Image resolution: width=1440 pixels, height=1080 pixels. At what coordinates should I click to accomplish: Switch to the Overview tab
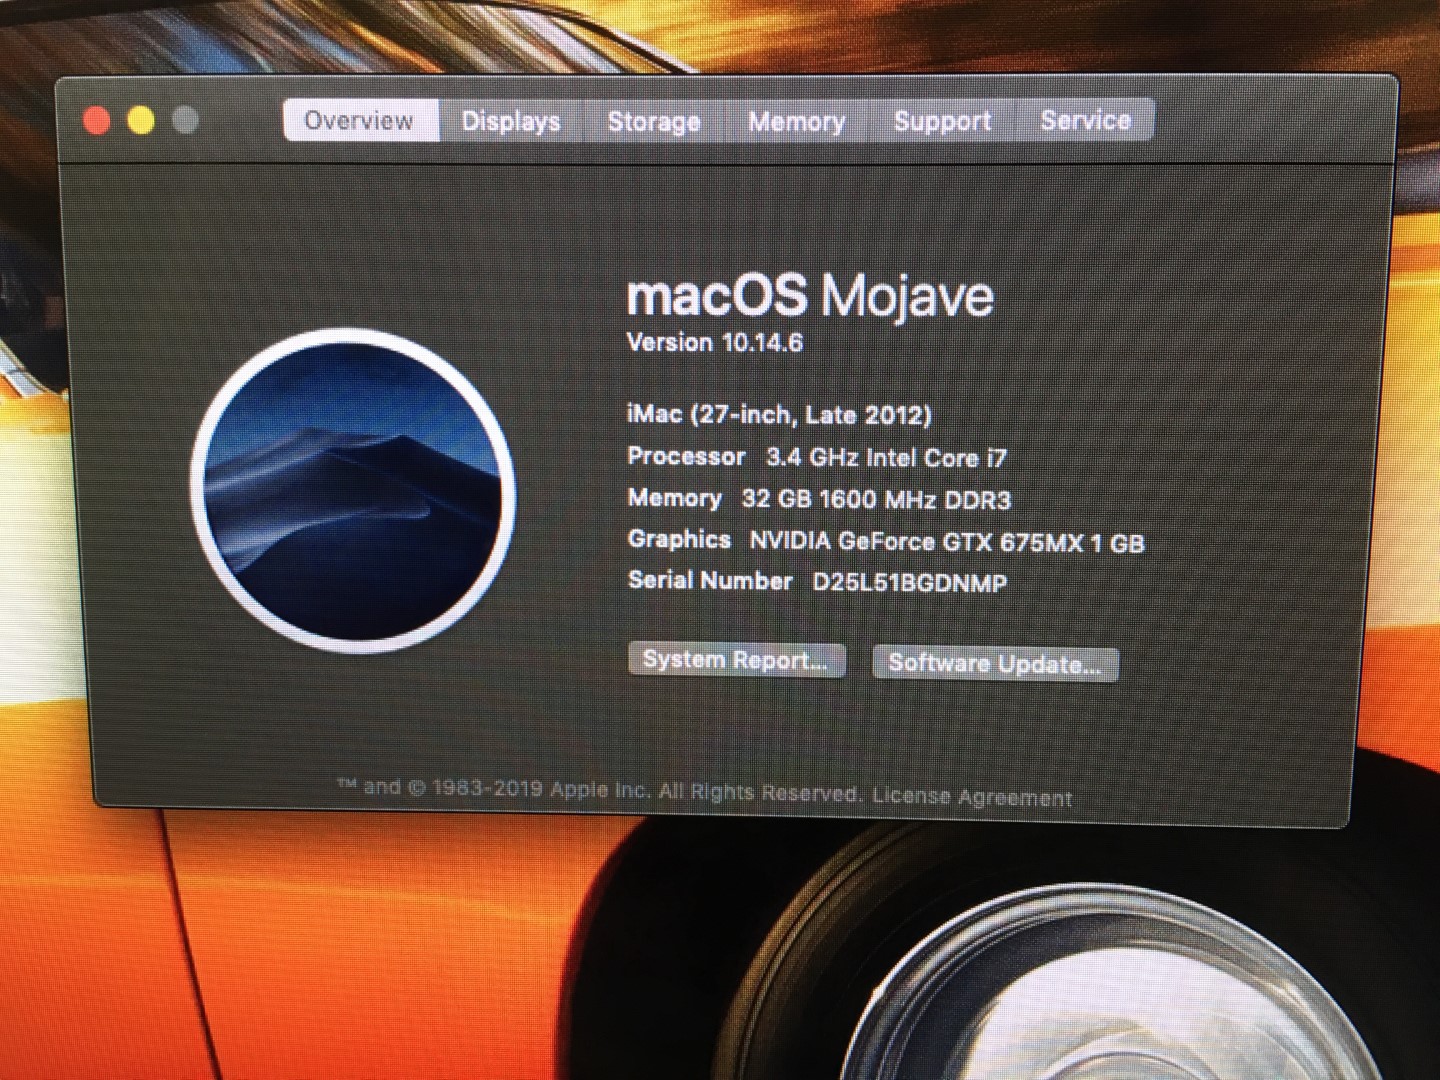pos(360,120)
